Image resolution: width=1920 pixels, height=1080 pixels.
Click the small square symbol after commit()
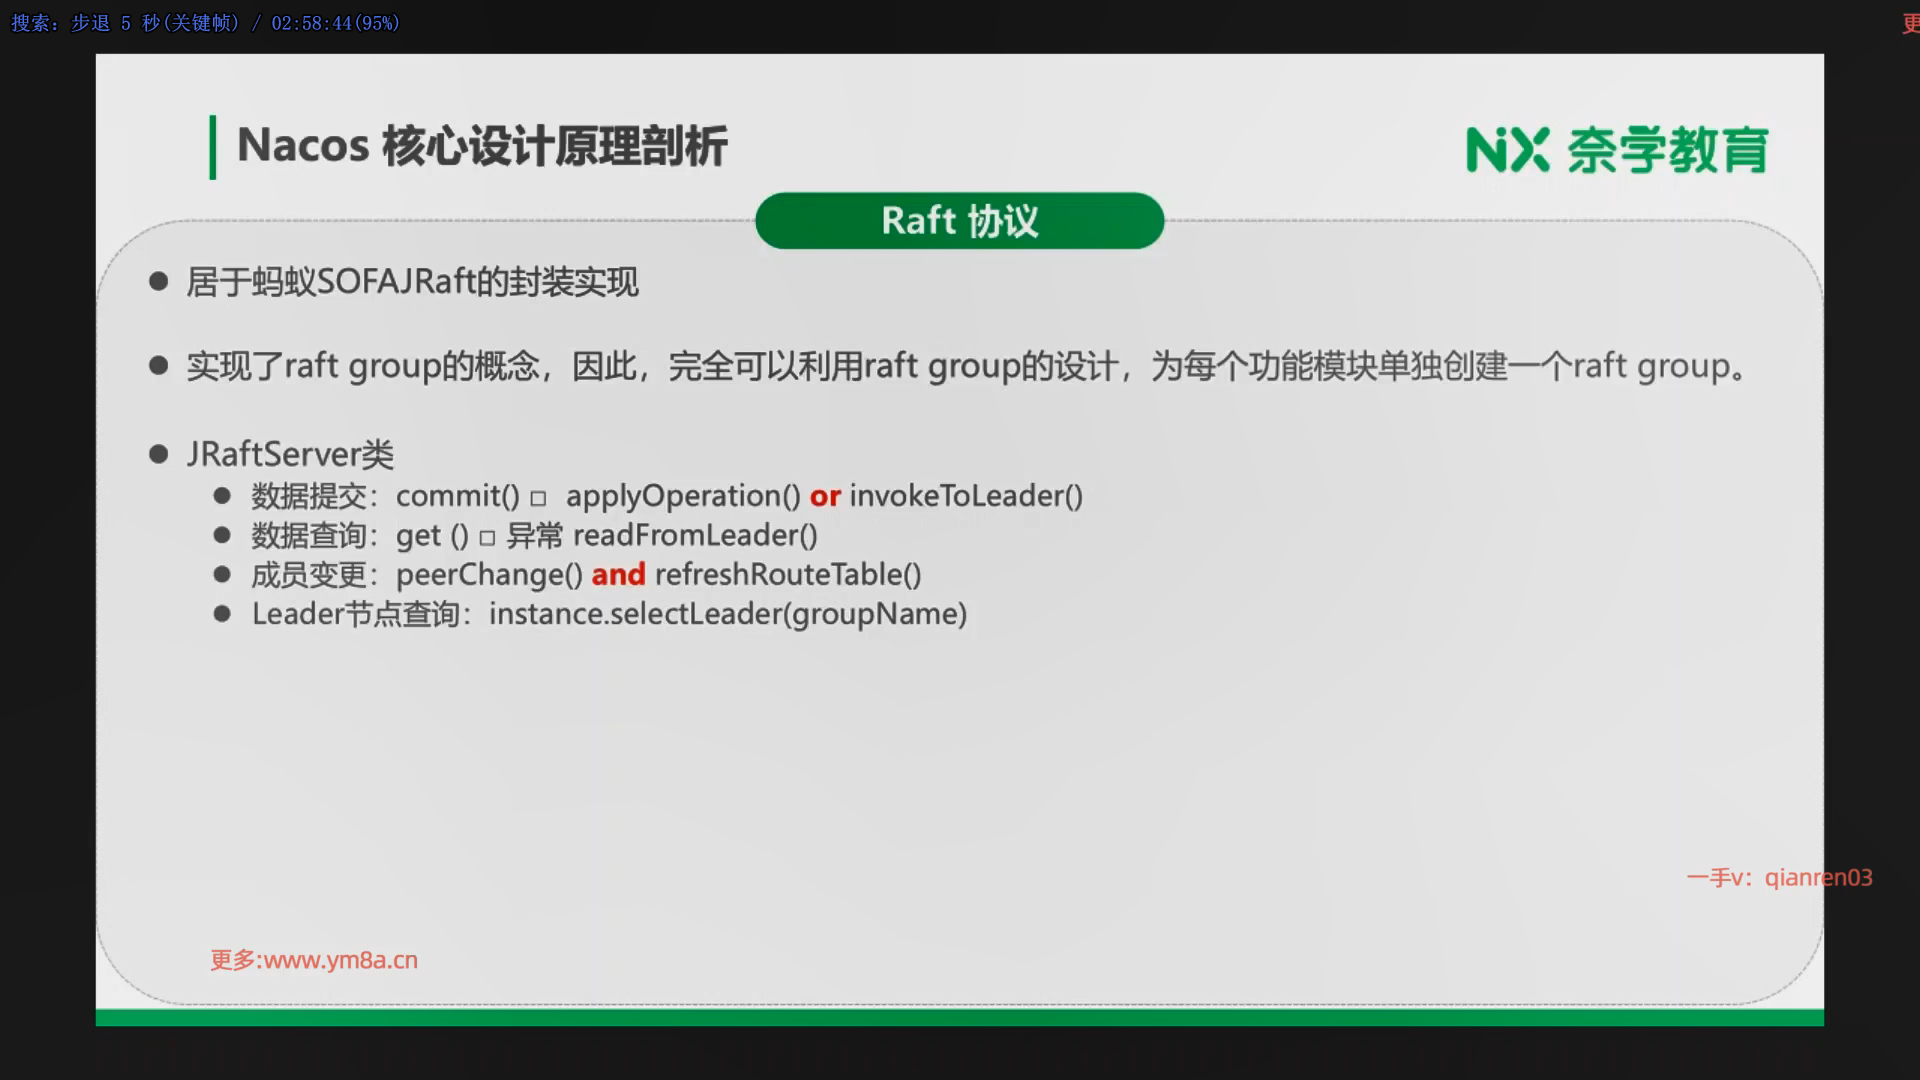click(x=538, y=498)
